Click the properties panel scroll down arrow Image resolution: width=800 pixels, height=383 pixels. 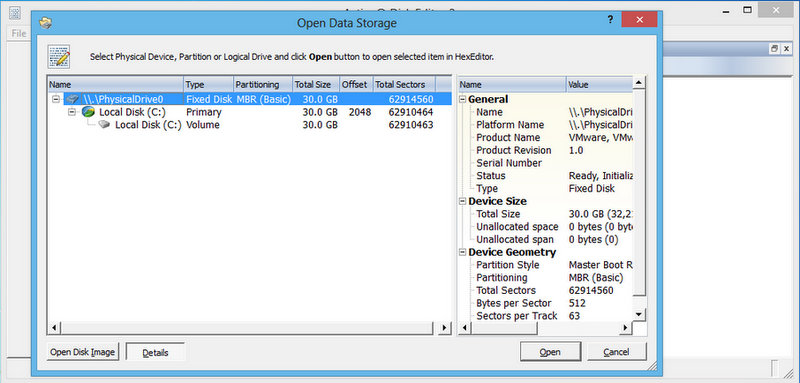[639, 315]
